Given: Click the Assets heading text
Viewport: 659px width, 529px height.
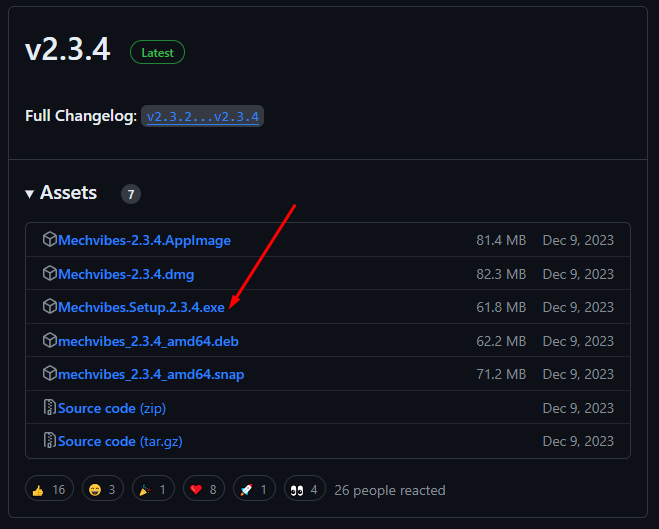Looking at the screenshot, I should (x=69, y=193).
